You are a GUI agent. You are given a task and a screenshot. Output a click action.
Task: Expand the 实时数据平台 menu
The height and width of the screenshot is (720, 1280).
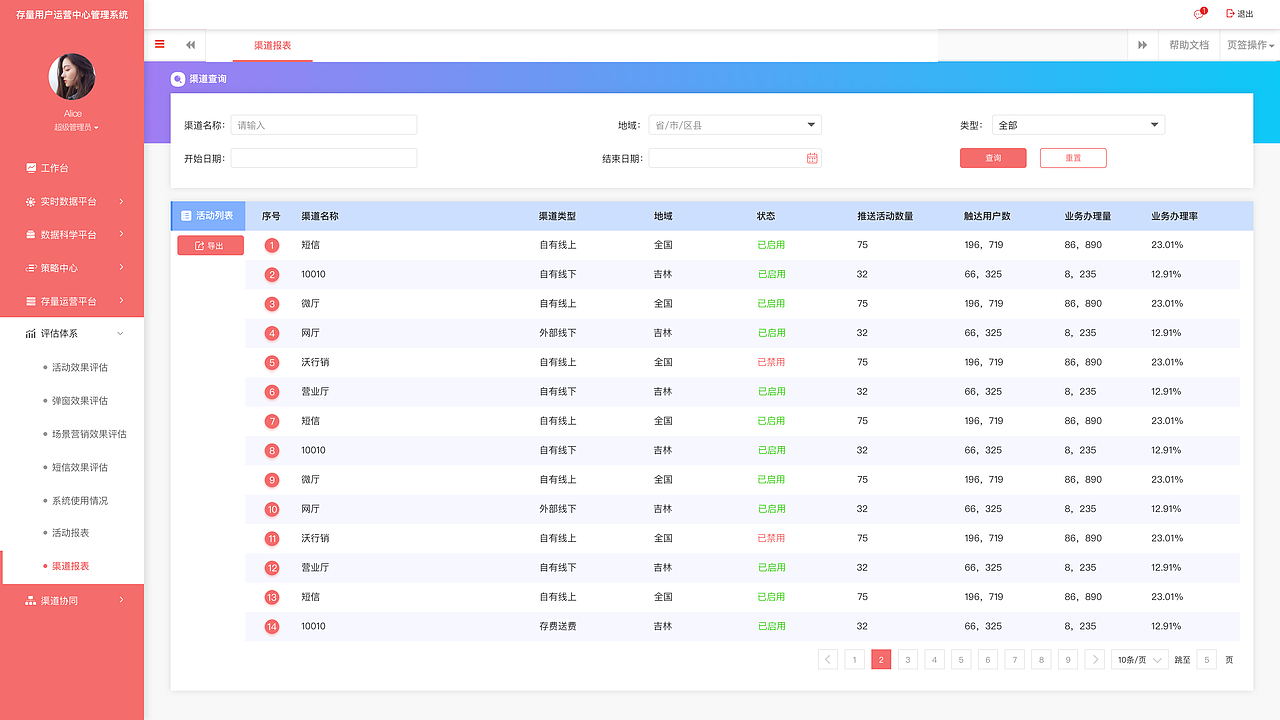coord(72,201)
